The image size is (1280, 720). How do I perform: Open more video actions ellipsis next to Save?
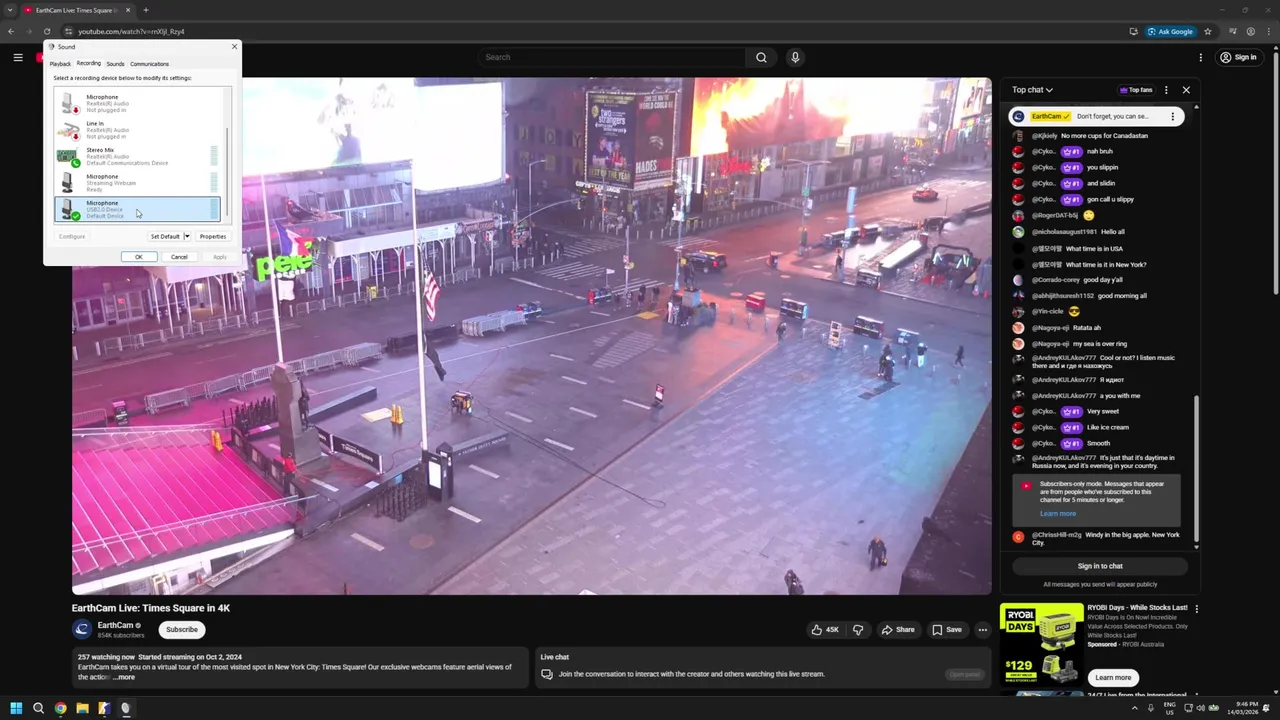point(983,630)
